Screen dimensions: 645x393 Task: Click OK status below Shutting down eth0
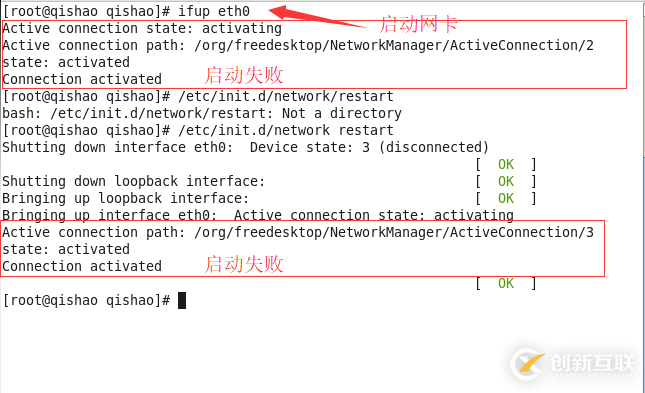pos(506,165)
